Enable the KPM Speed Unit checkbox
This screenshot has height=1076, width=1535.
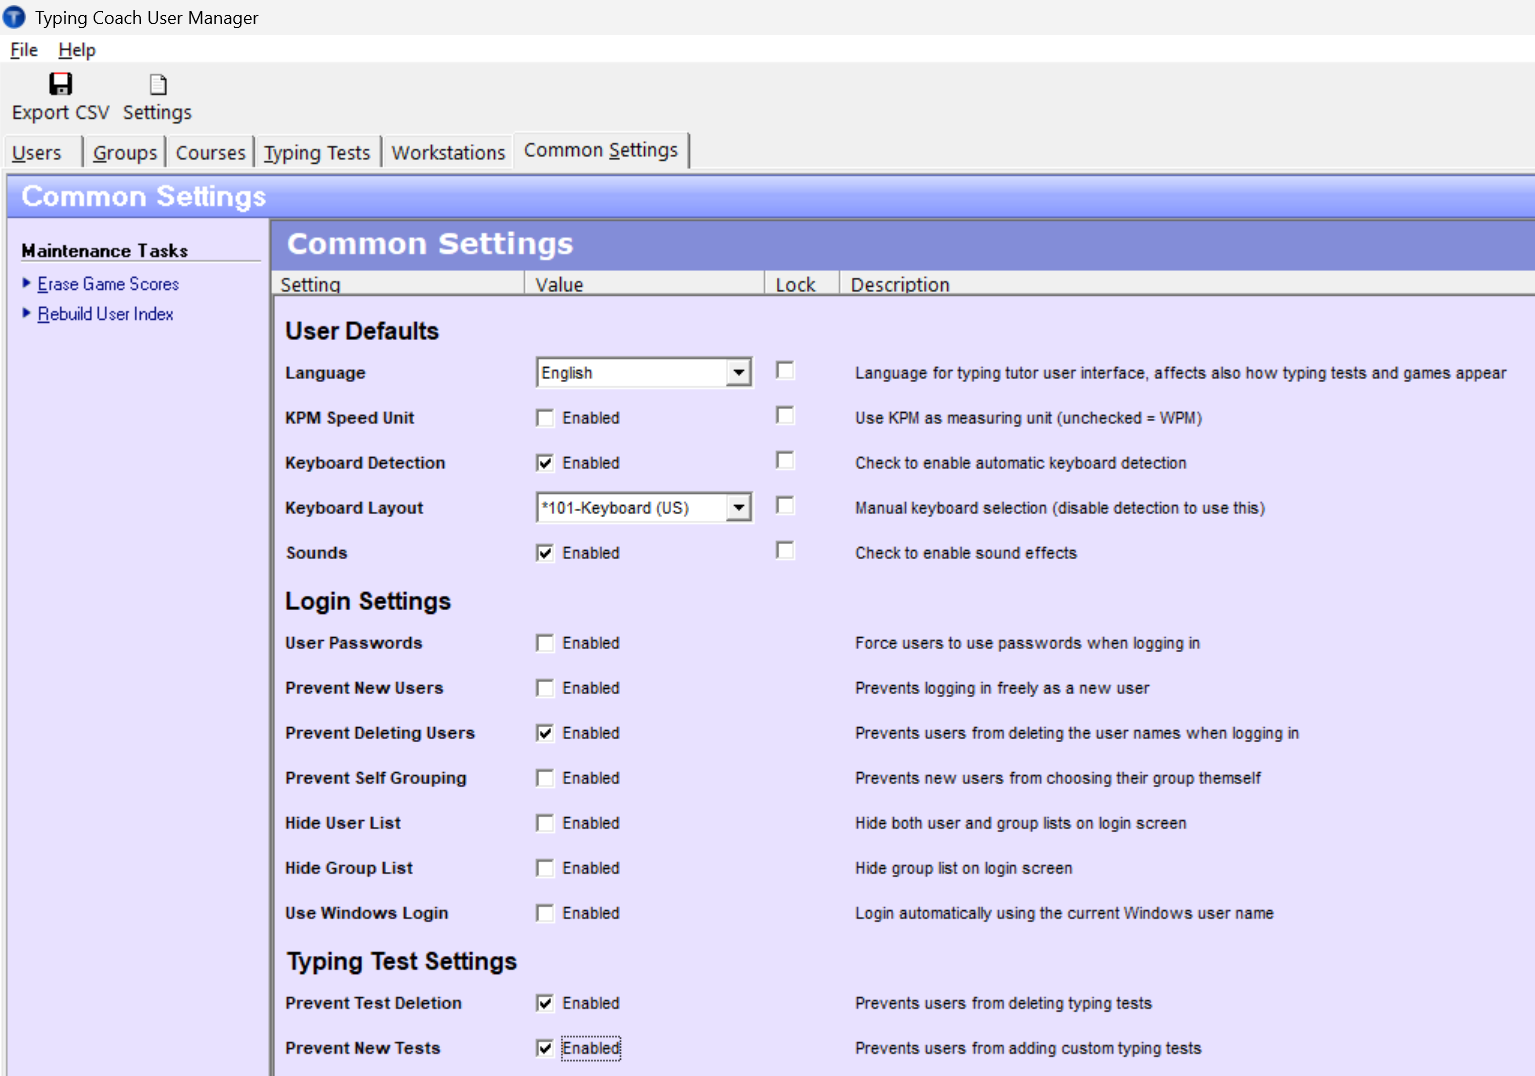(545, 418)
